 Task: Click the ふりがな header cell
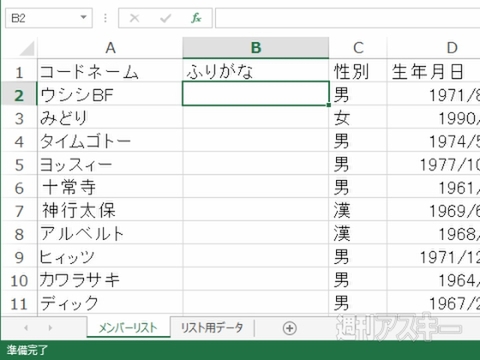click(x=256, y=71)
